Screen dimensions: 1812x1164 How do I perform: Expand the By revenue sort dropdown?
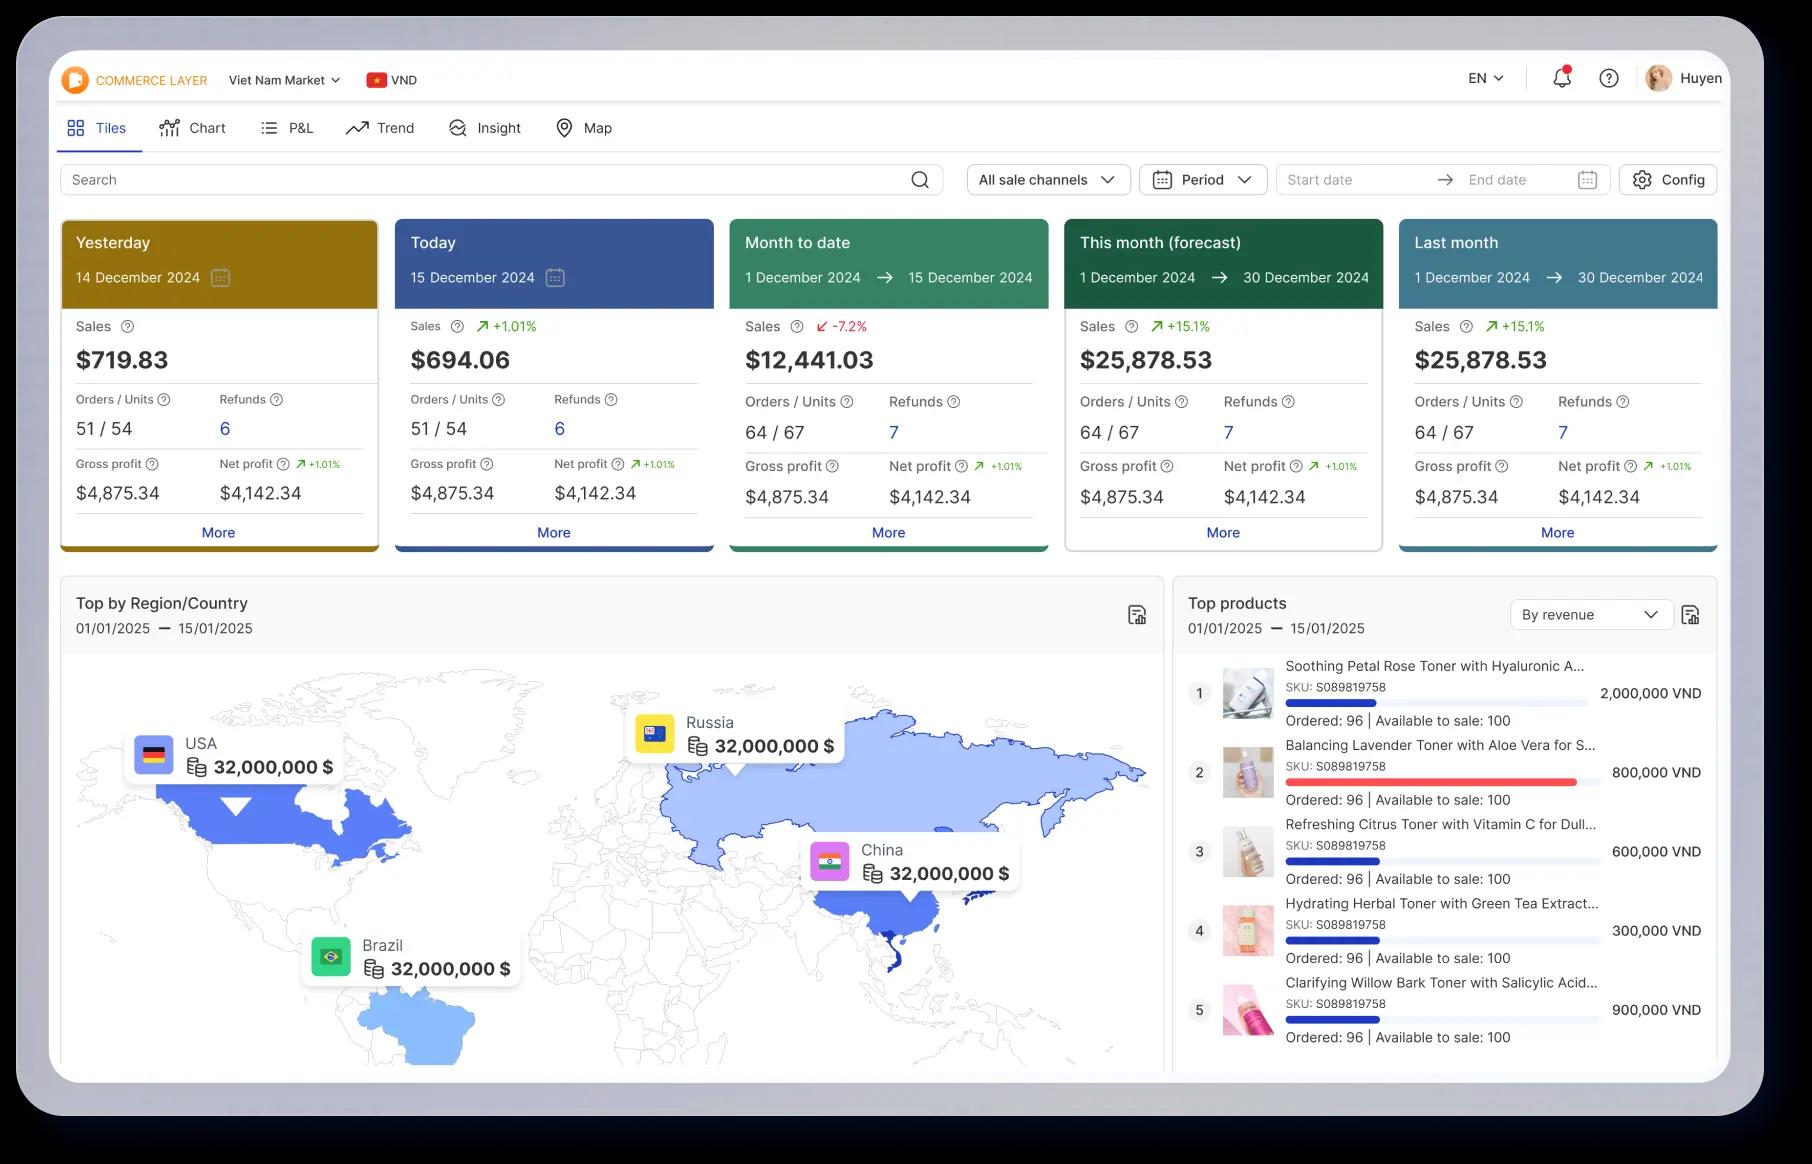pos(1590,615)
